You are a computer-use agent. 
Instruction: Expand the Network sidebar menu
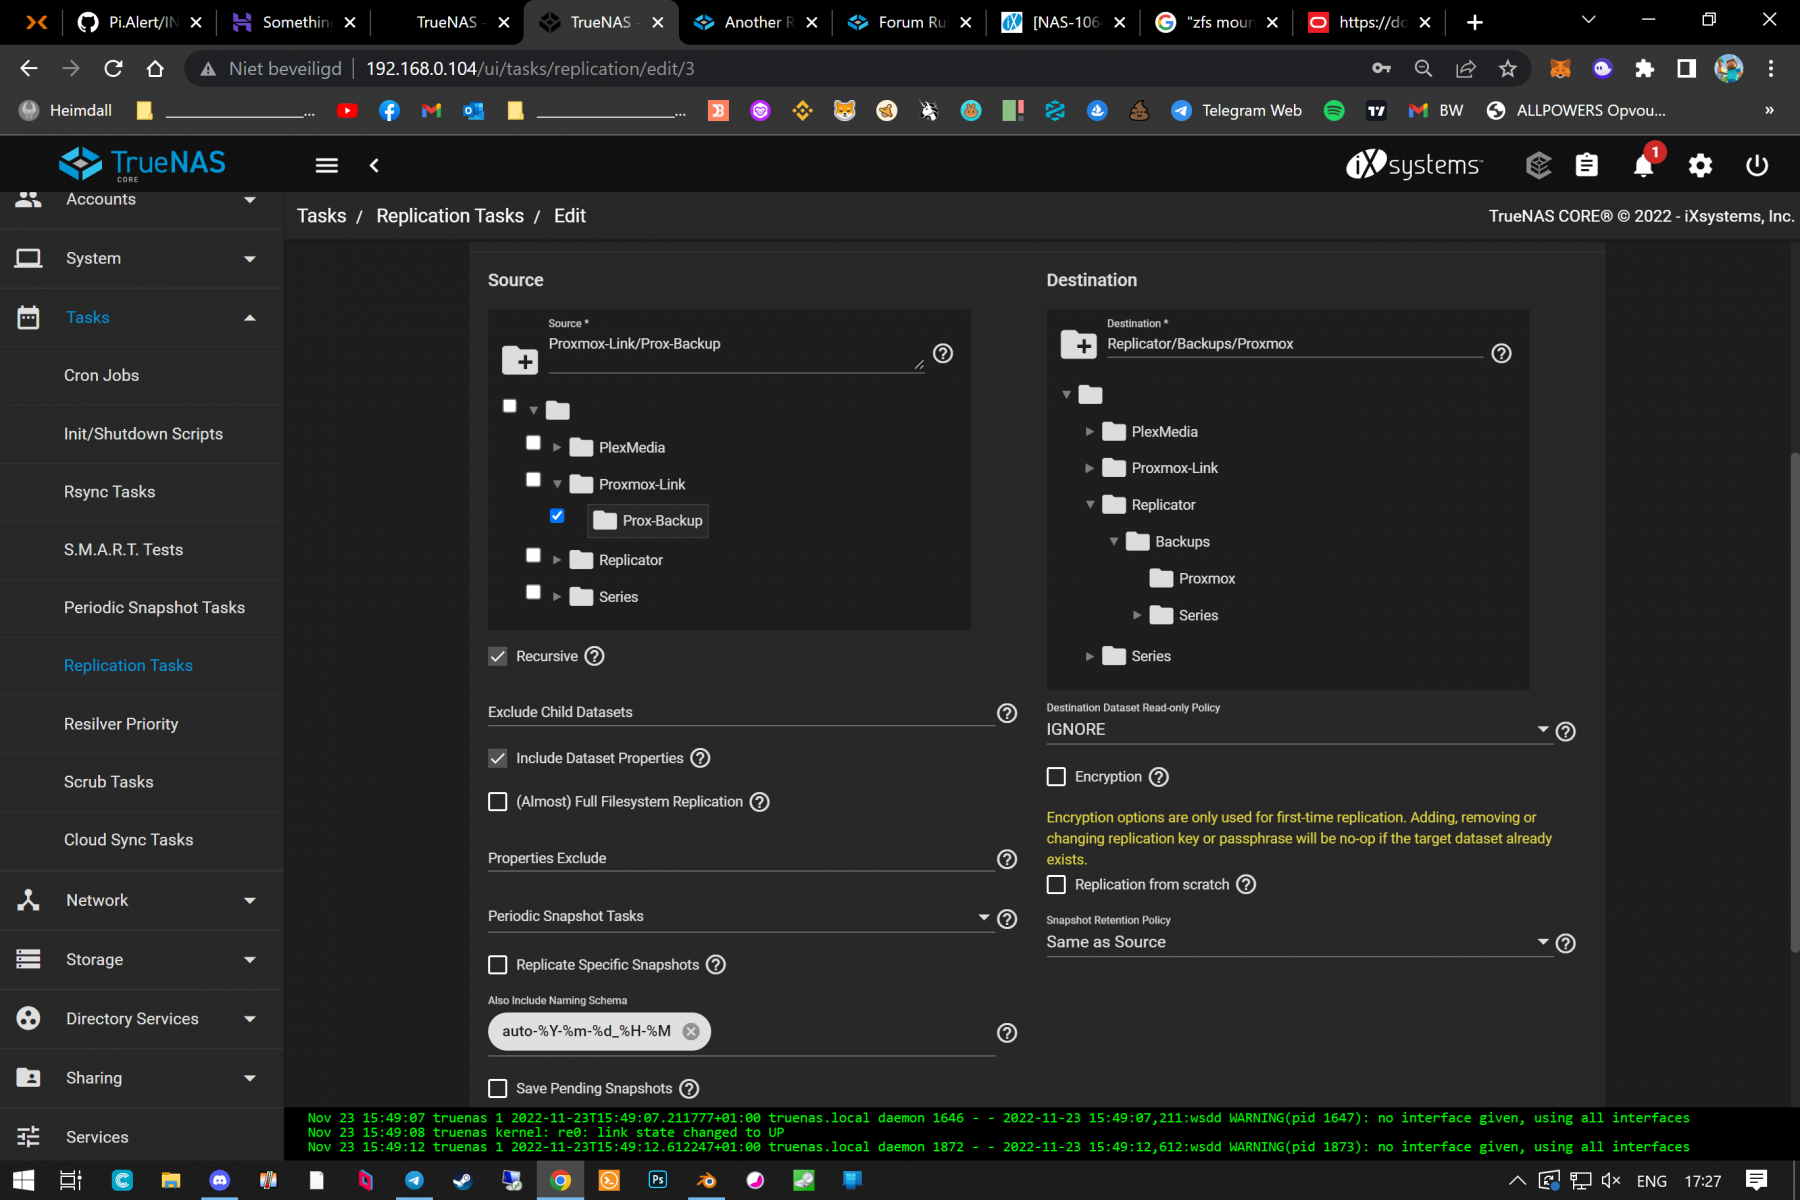click(x=141, y=900)
